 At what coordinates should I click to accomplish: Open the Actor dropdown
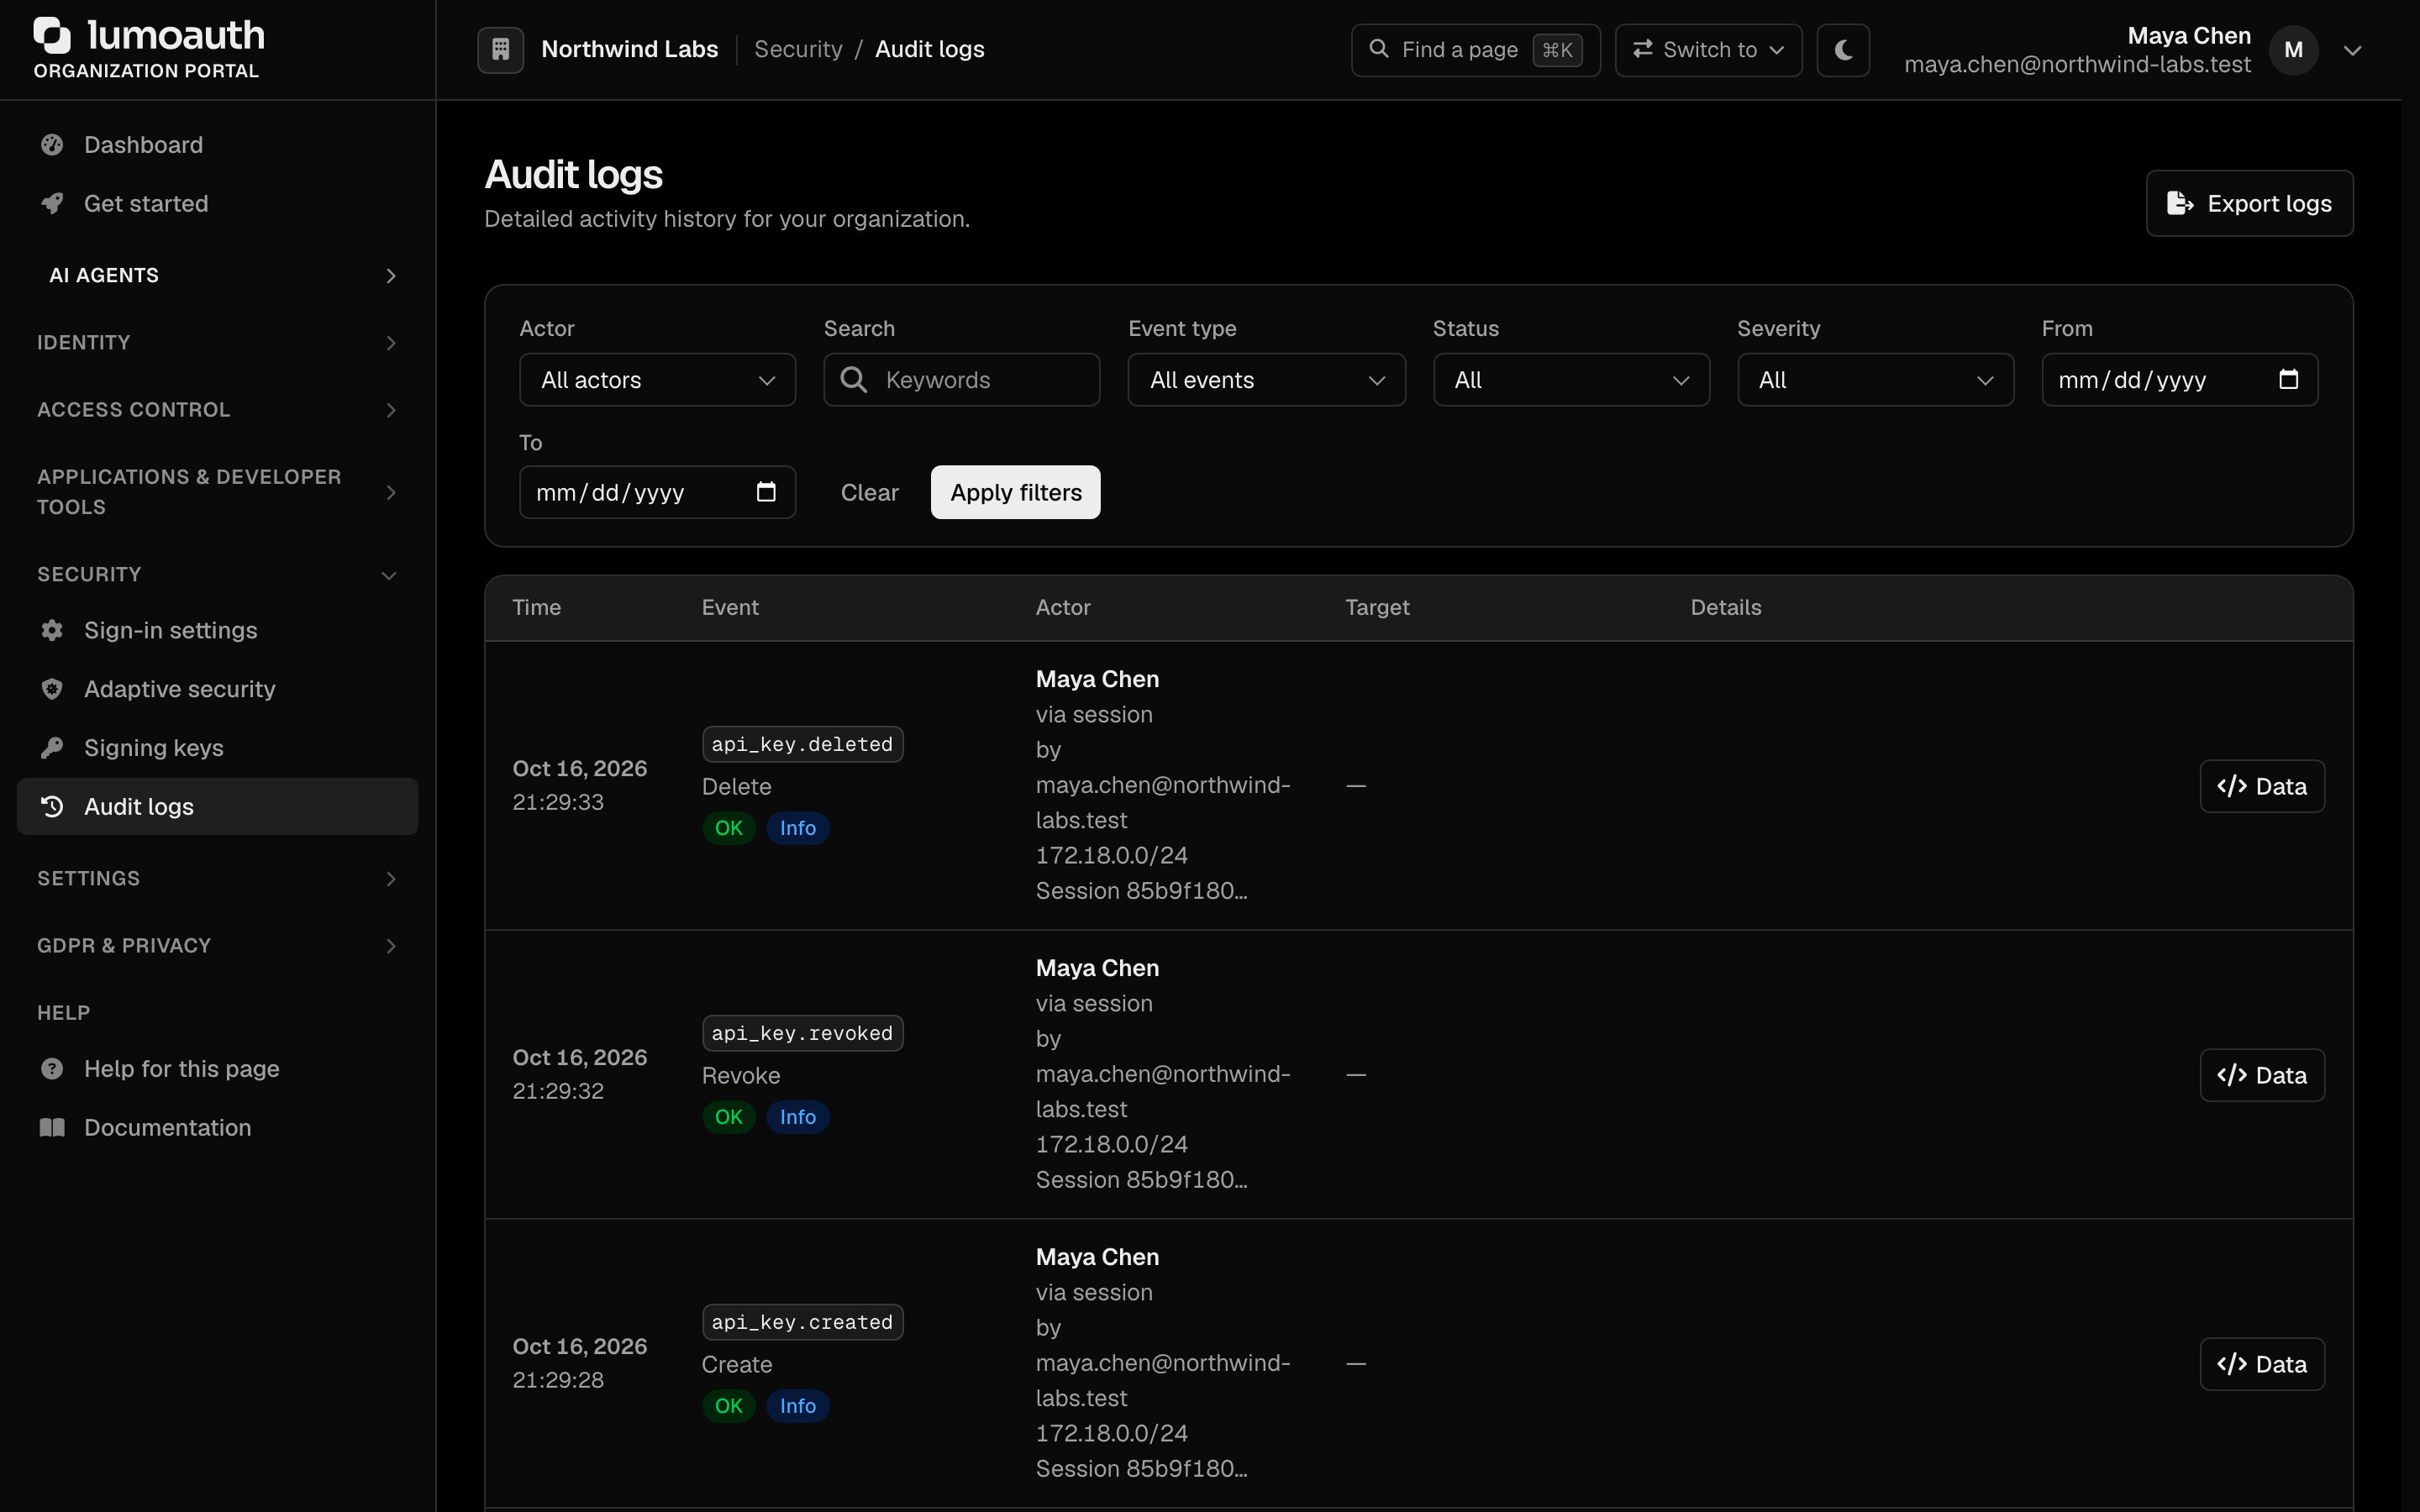(657, 380)
